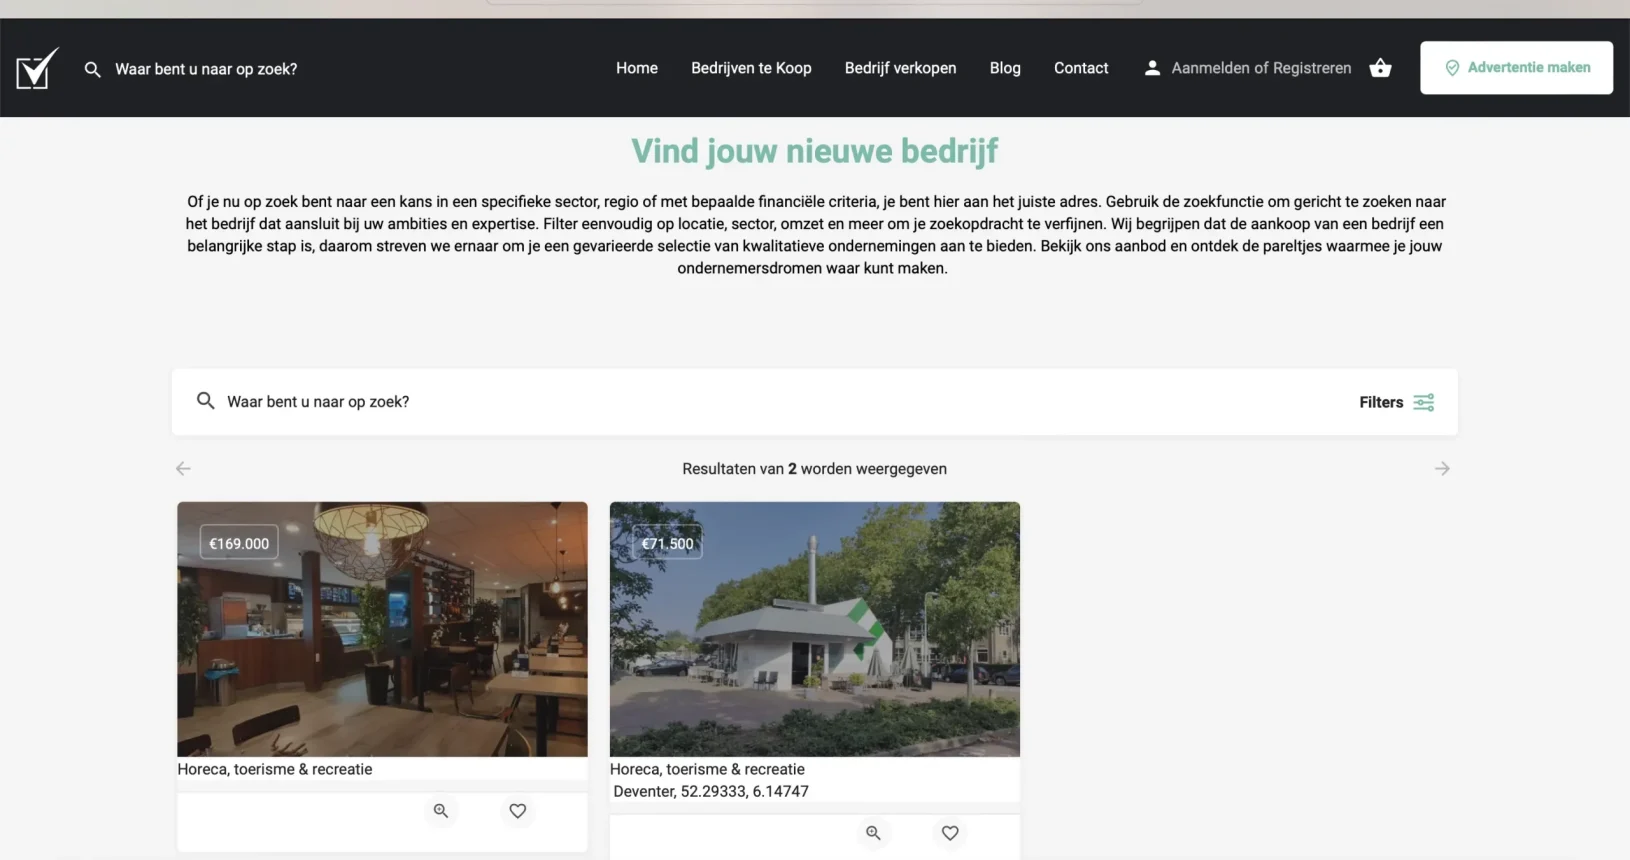Open the shopping basket icon
The width and height of the screenshot is (1630, 860).
pyautogui.click(x=1380, y=68)
